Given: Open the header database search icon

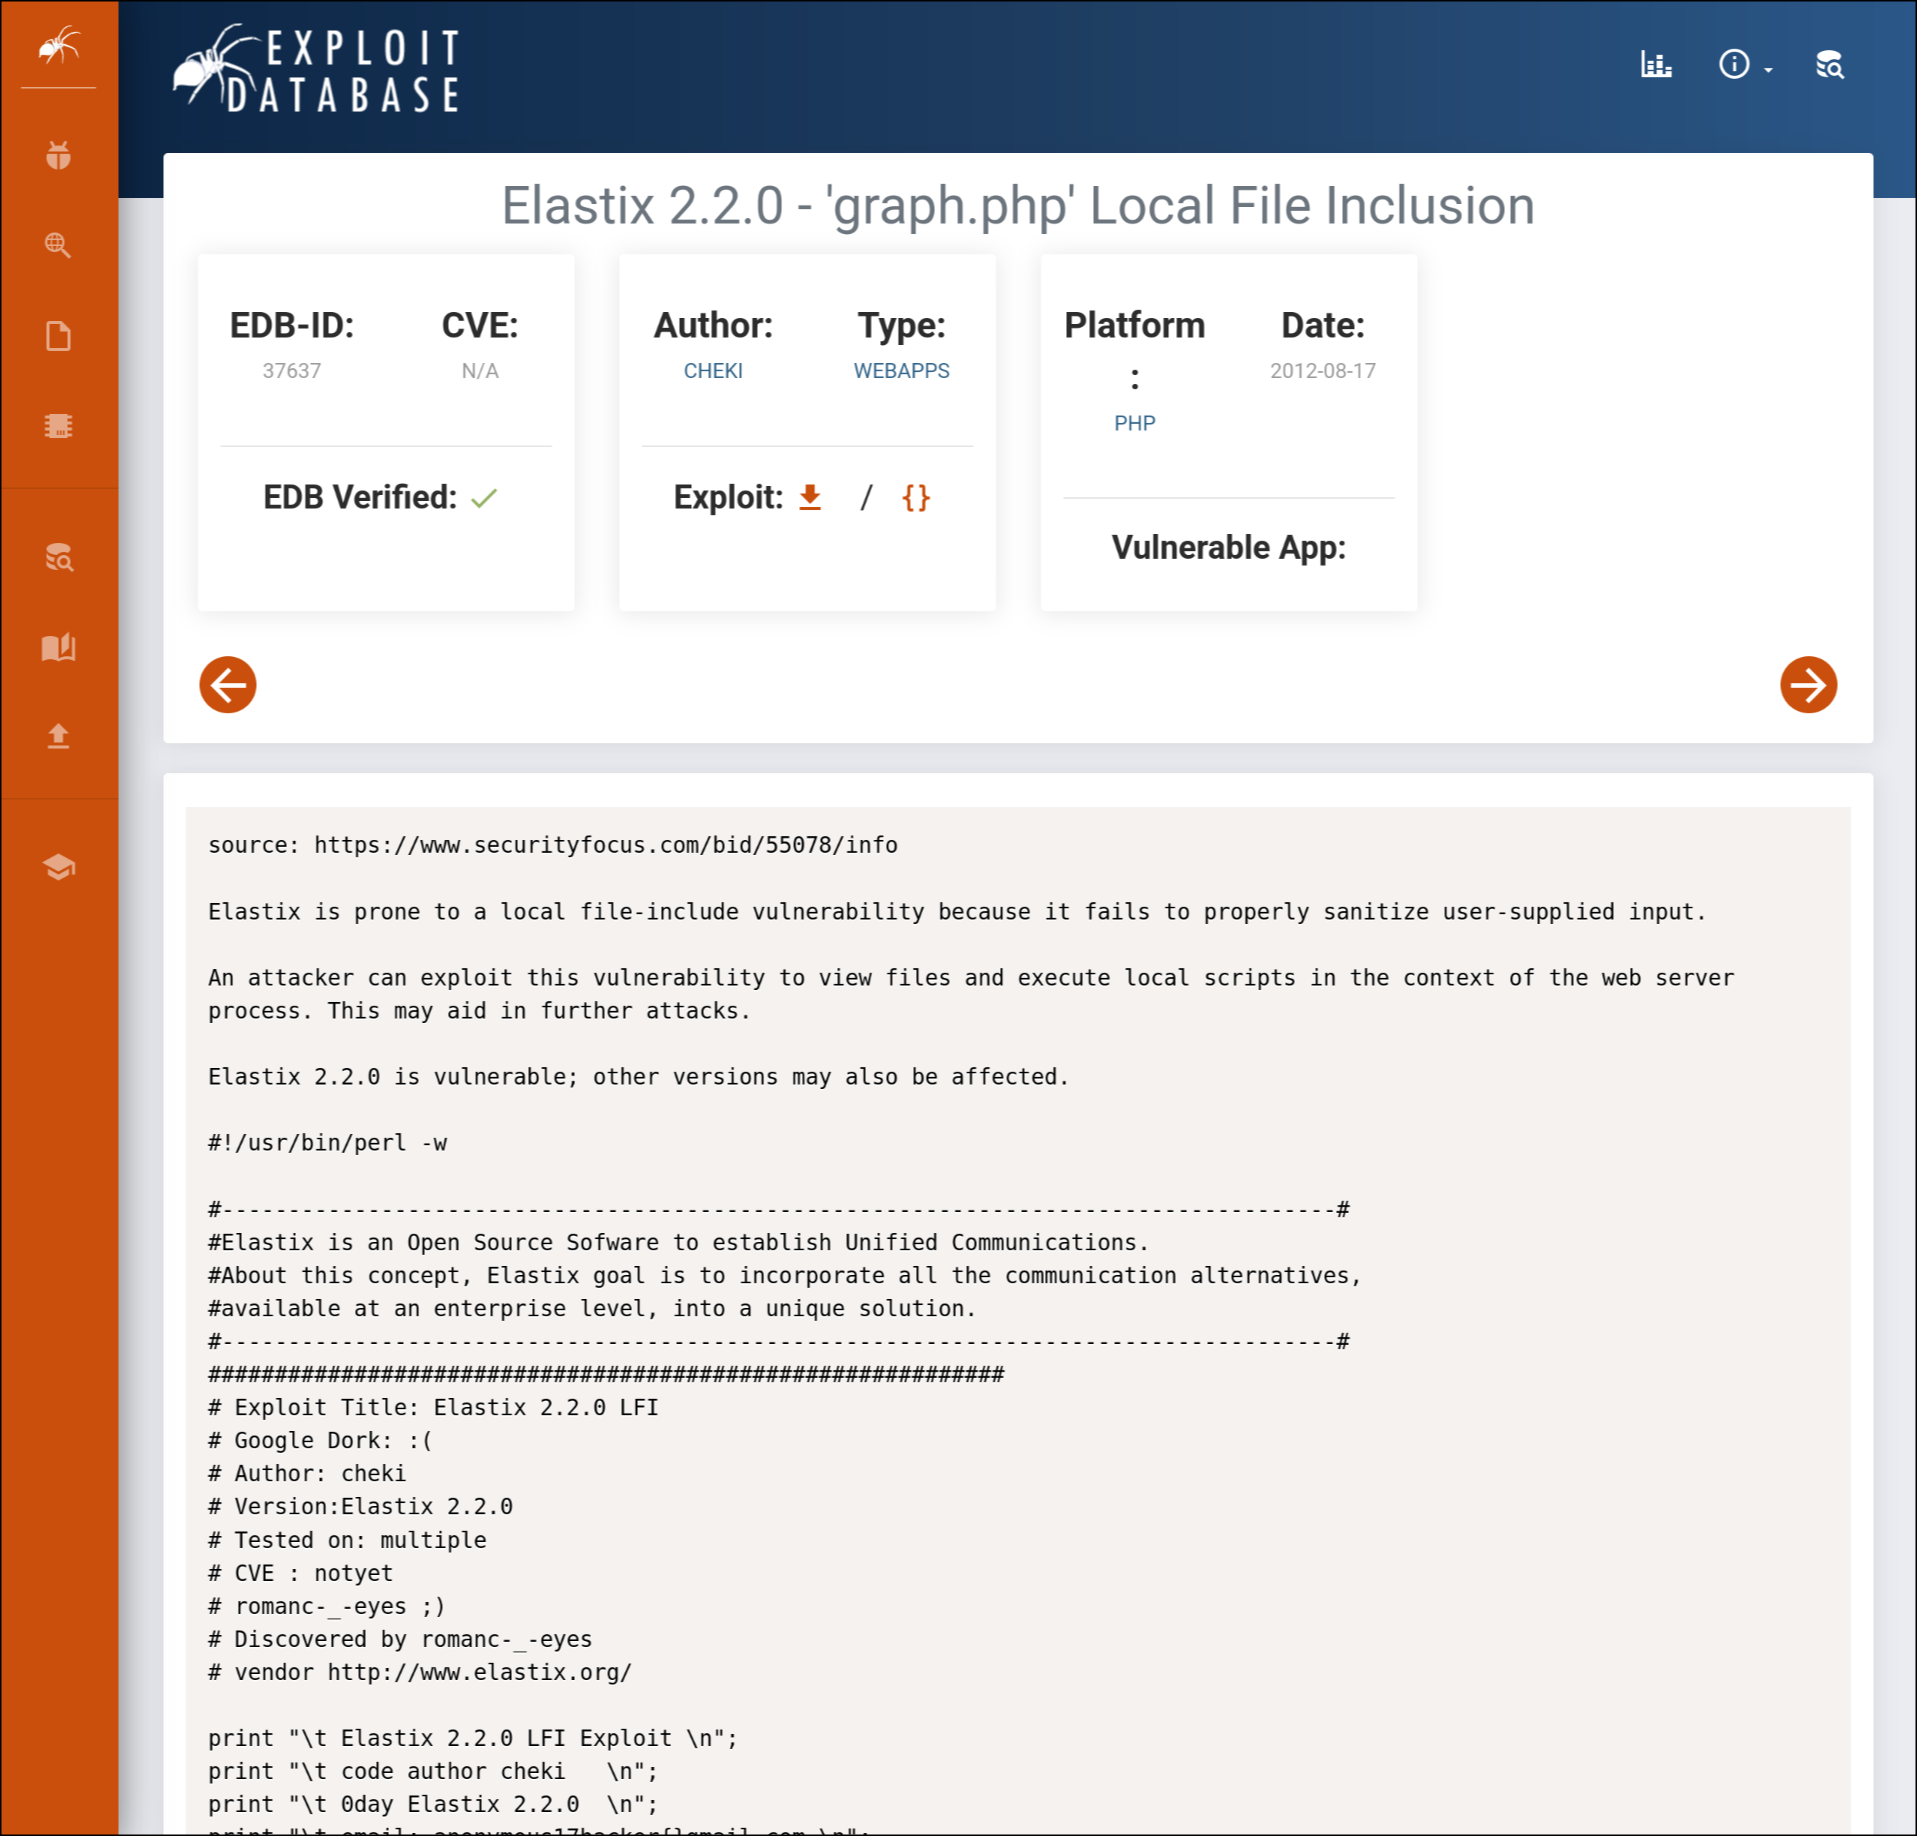Looking at the screenshot, I should 1829,65.
